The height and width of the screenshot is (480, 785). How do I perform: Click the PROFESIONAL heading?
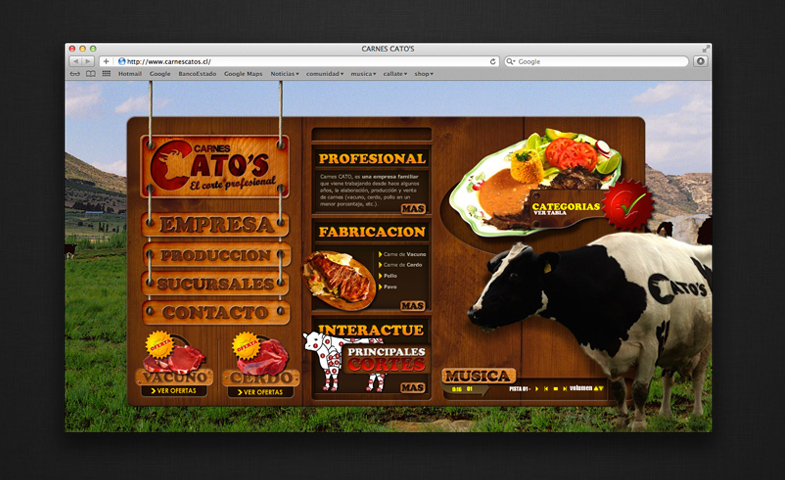372,159
